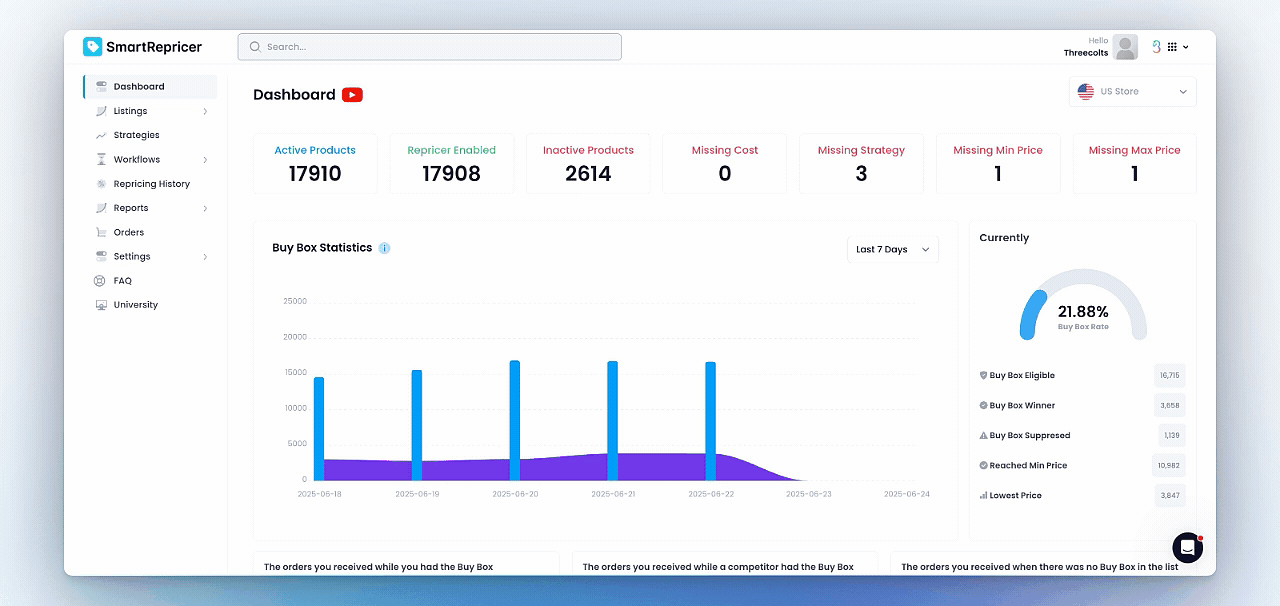The width and height of the screenshot is (1280, 606).
Task: Click the Dashboard sidebar icon
Action: pyautogui.click(x=101, y=87)
